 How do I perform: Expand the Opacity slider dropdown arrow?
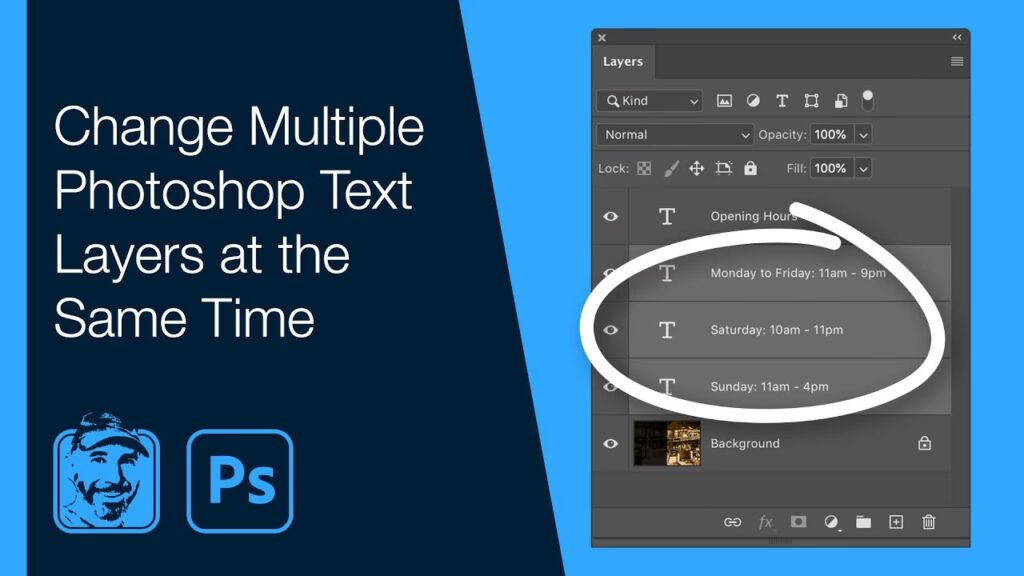click(x=863, y=134)
